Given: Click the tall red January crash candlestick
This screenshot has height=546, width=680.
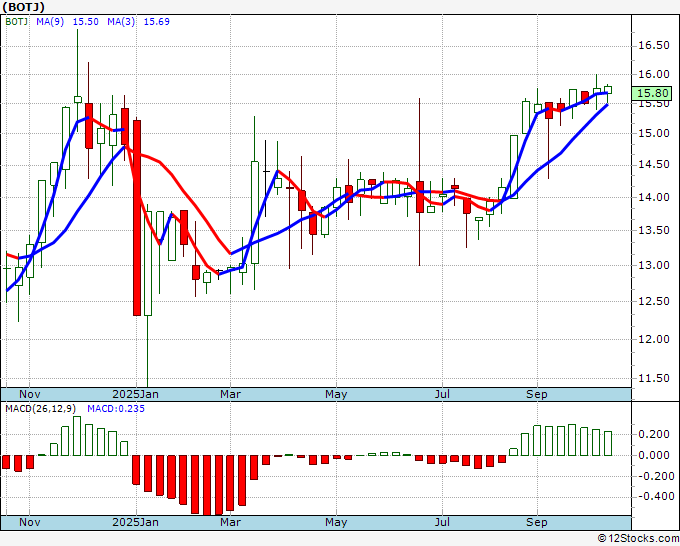Looking at the screenshot, I should point(137,218).
